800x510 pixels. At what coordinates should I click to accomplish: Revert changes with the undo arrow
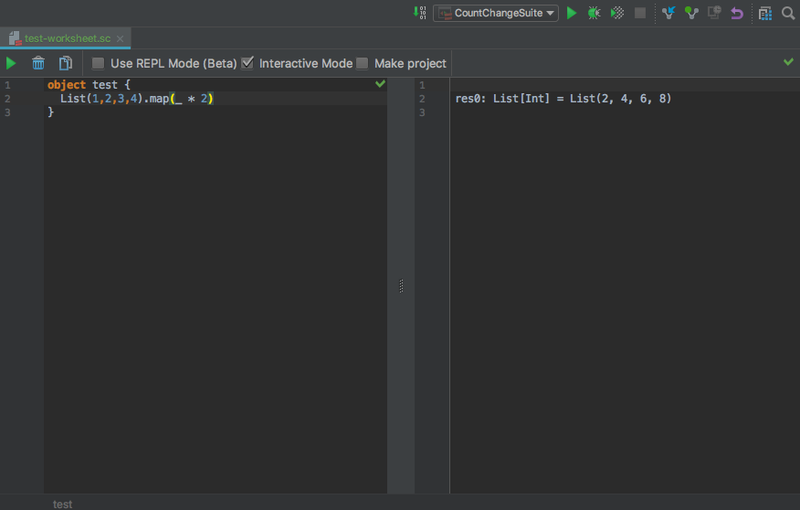[x=737, y=13]
